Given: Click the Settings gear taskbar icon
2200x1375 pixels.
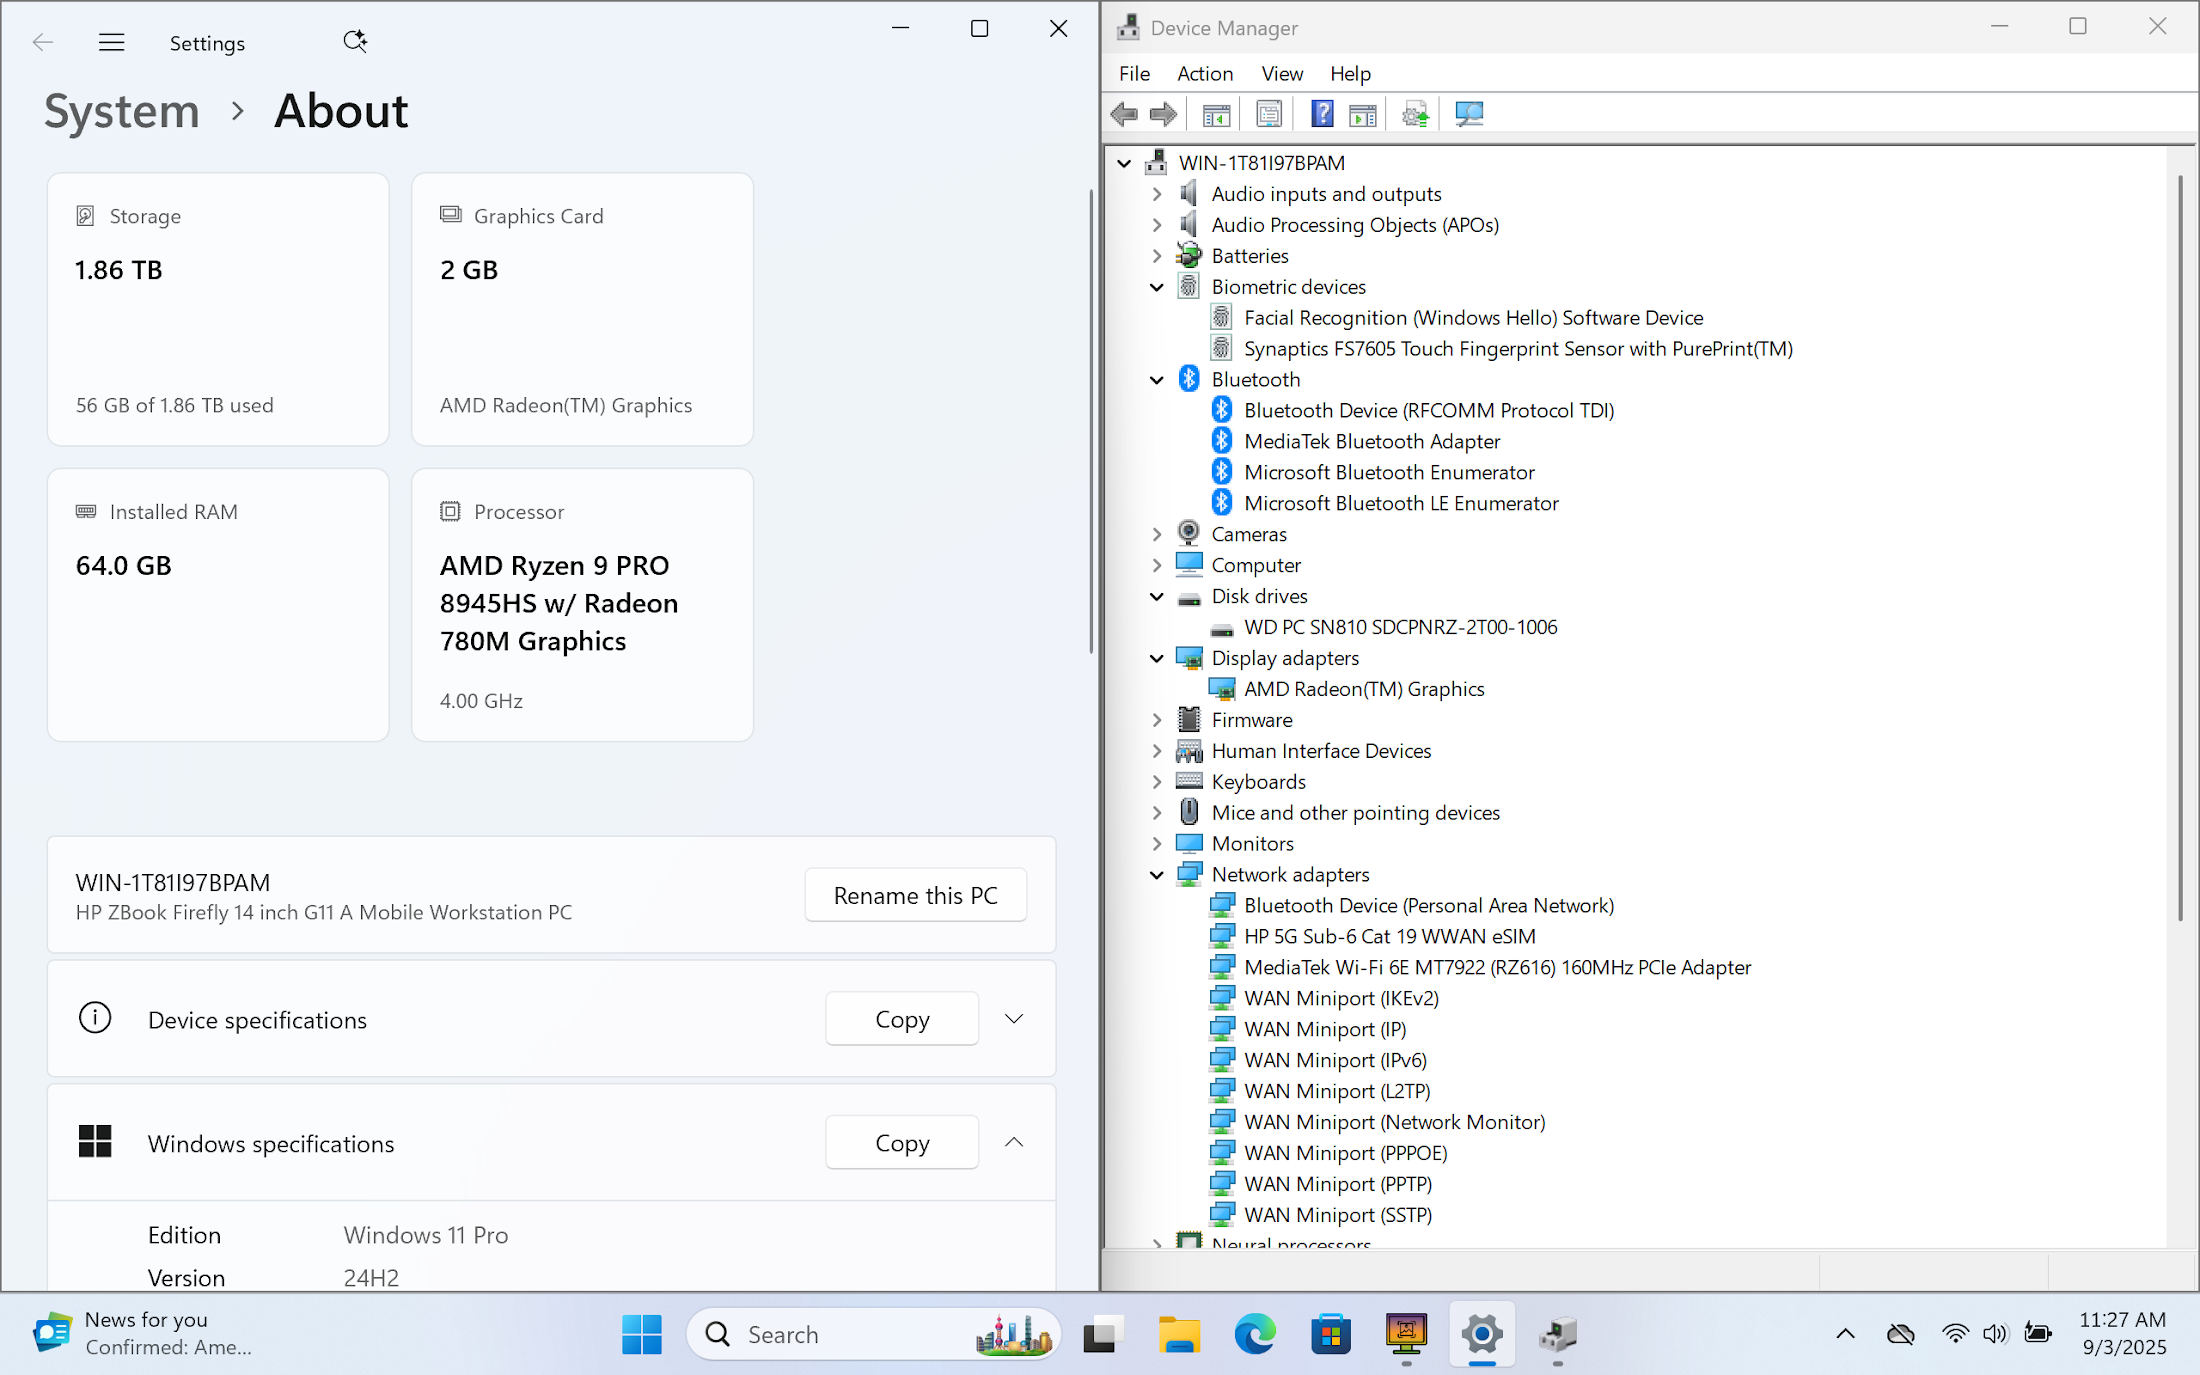Looking at the screenshot, I should coord(1482,1334).
